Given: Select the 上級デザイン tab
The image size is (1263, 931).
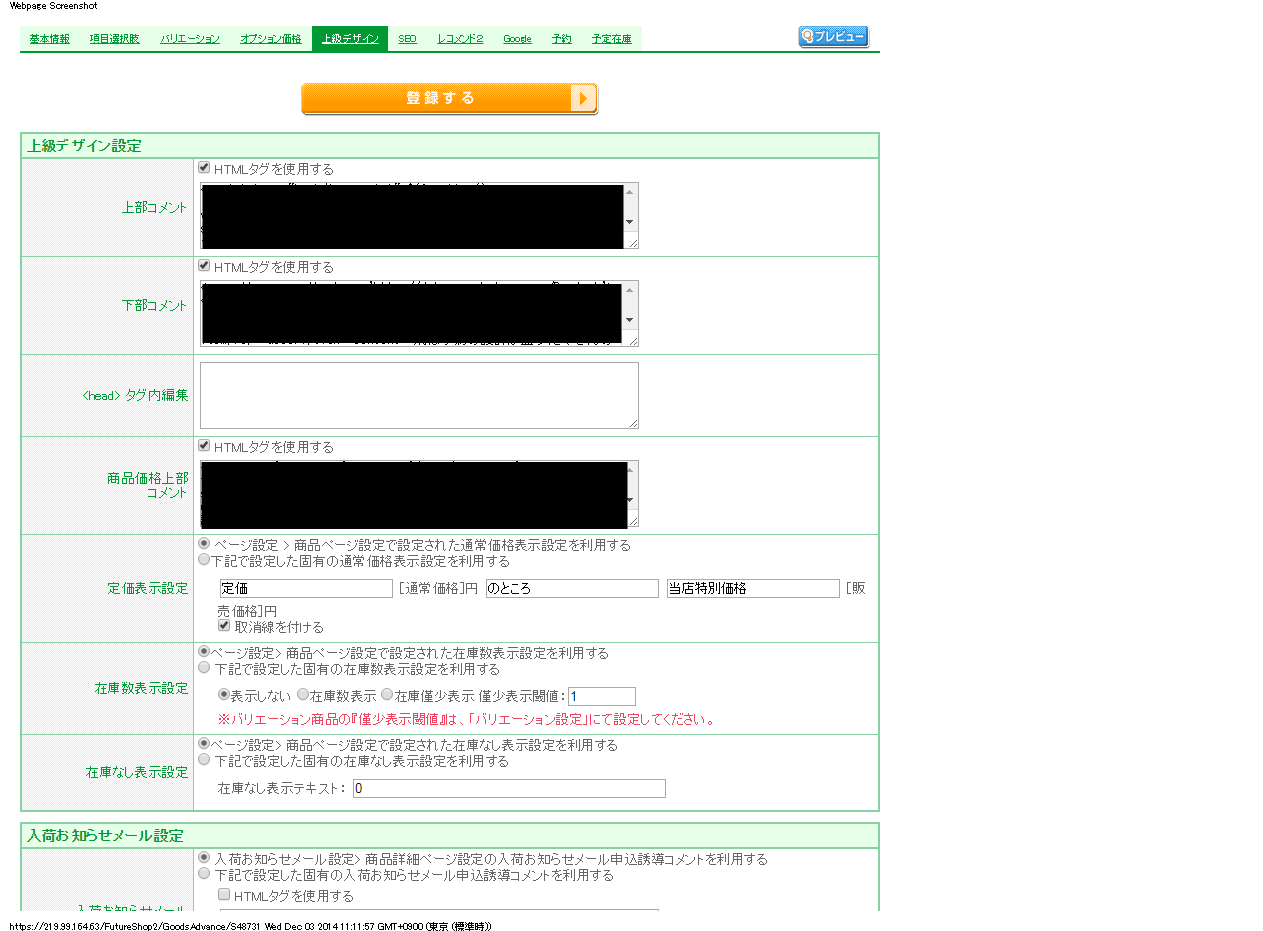Looking at the screenshot, I should [x=350, y=39].
